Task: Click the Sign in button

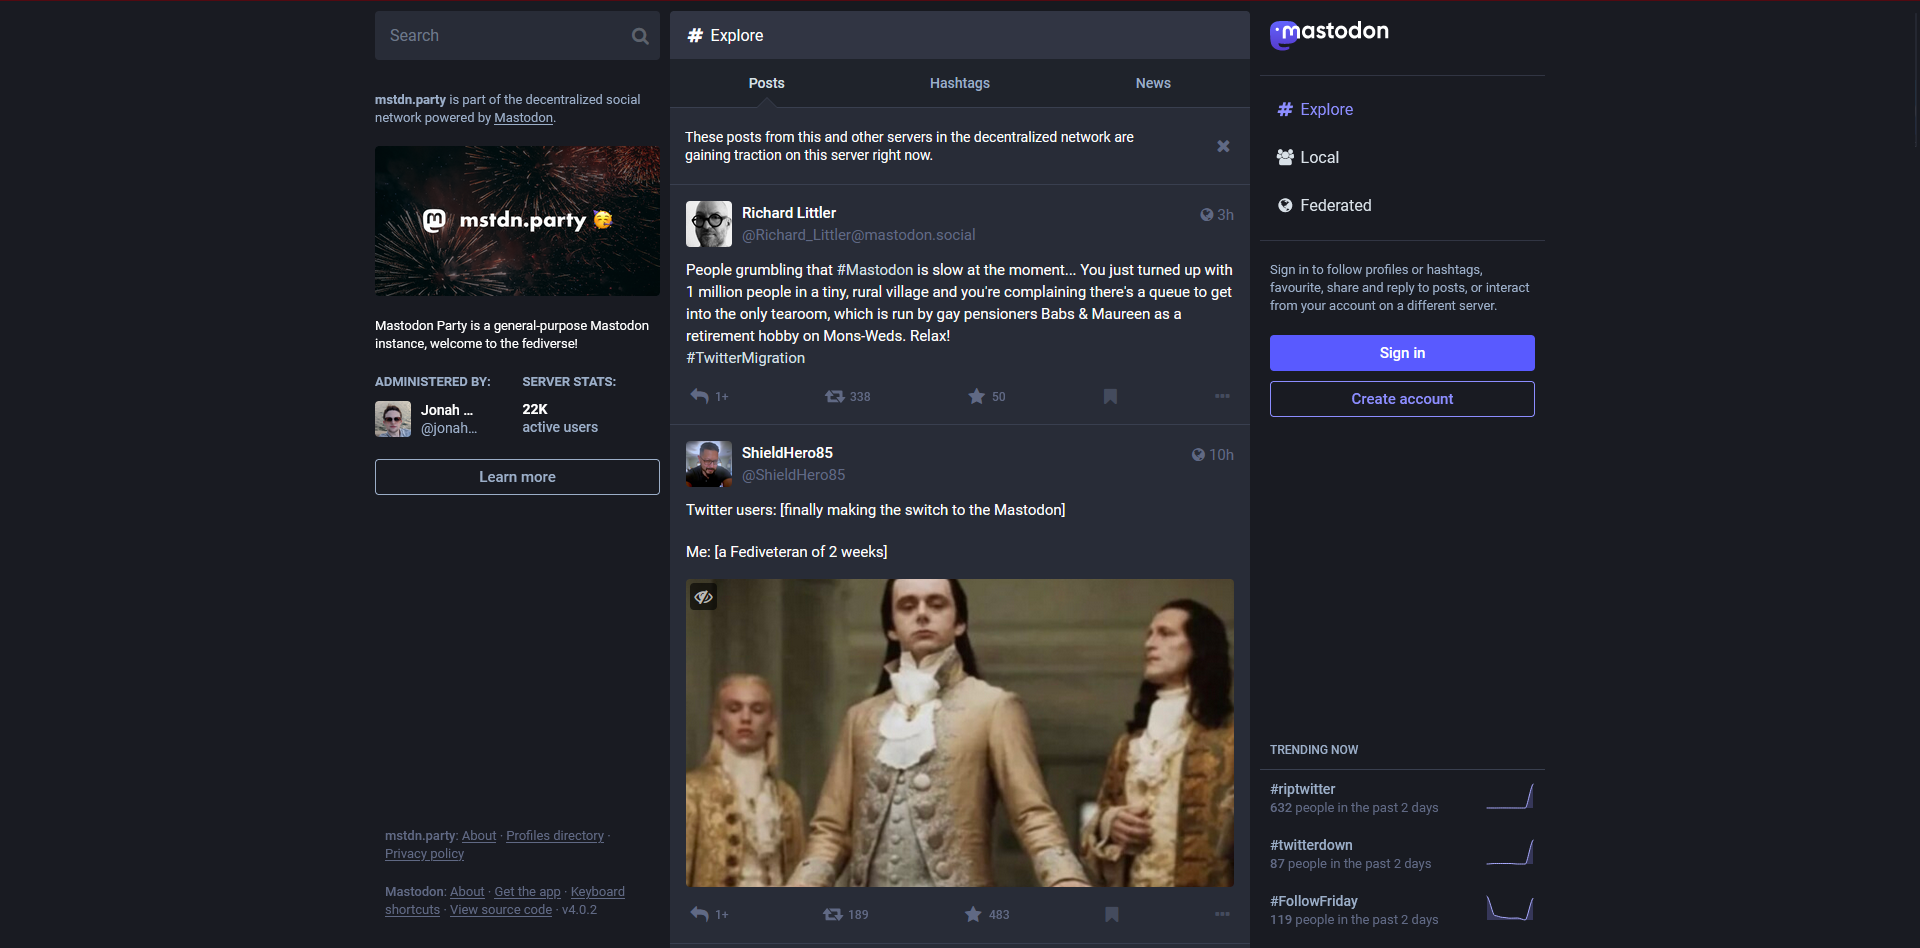Action: (1402, 353)
